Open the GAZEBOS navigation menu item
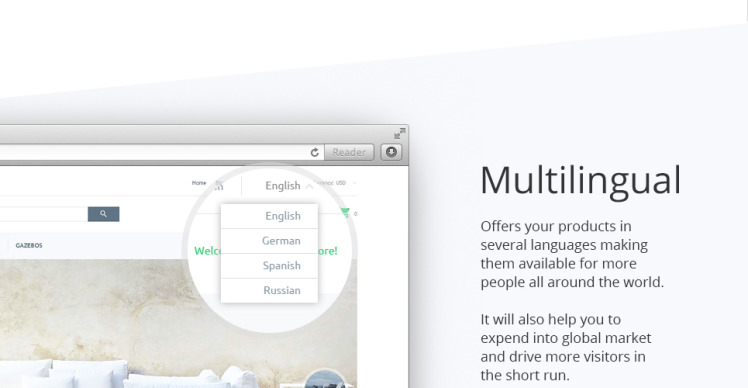Viewport: 748px width, 388px height. [29, 245]
